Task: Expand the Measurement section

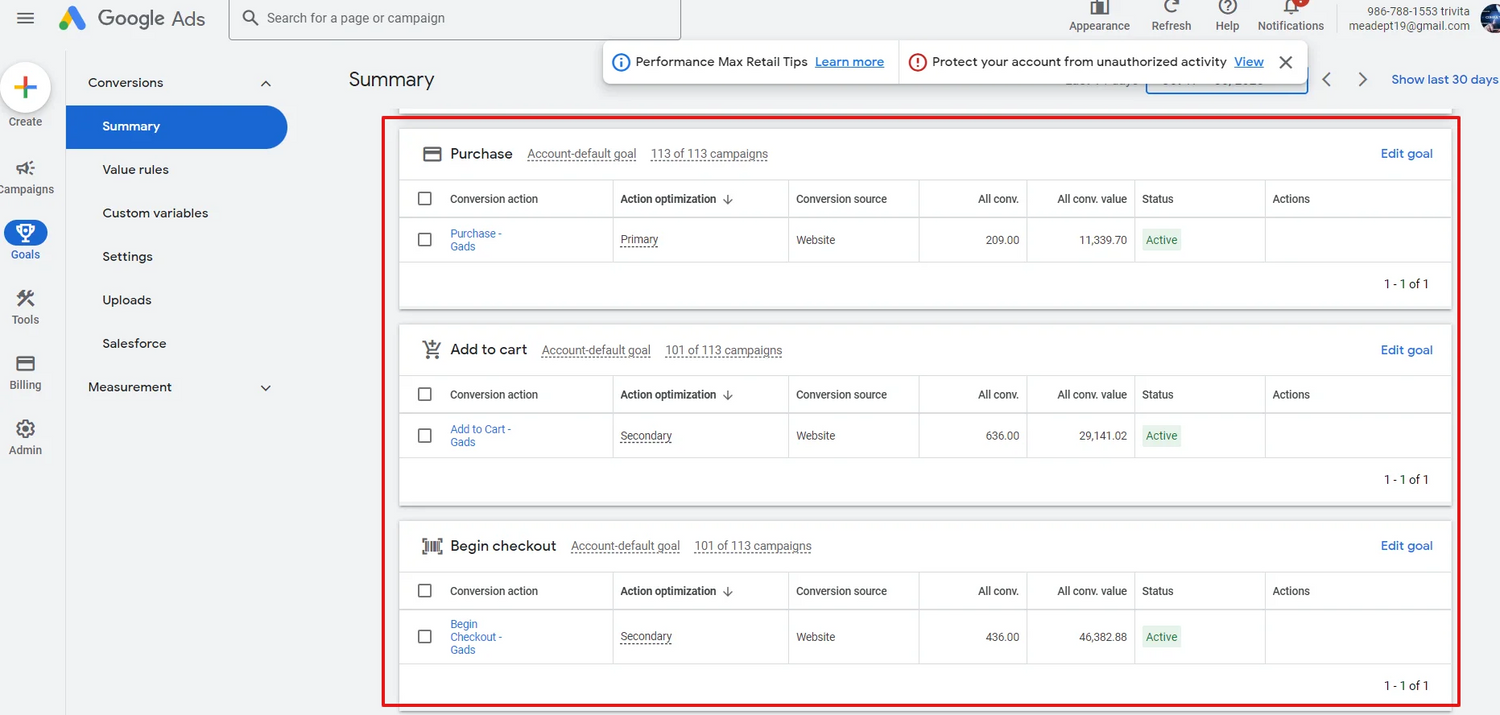Action: pos(265,388)
